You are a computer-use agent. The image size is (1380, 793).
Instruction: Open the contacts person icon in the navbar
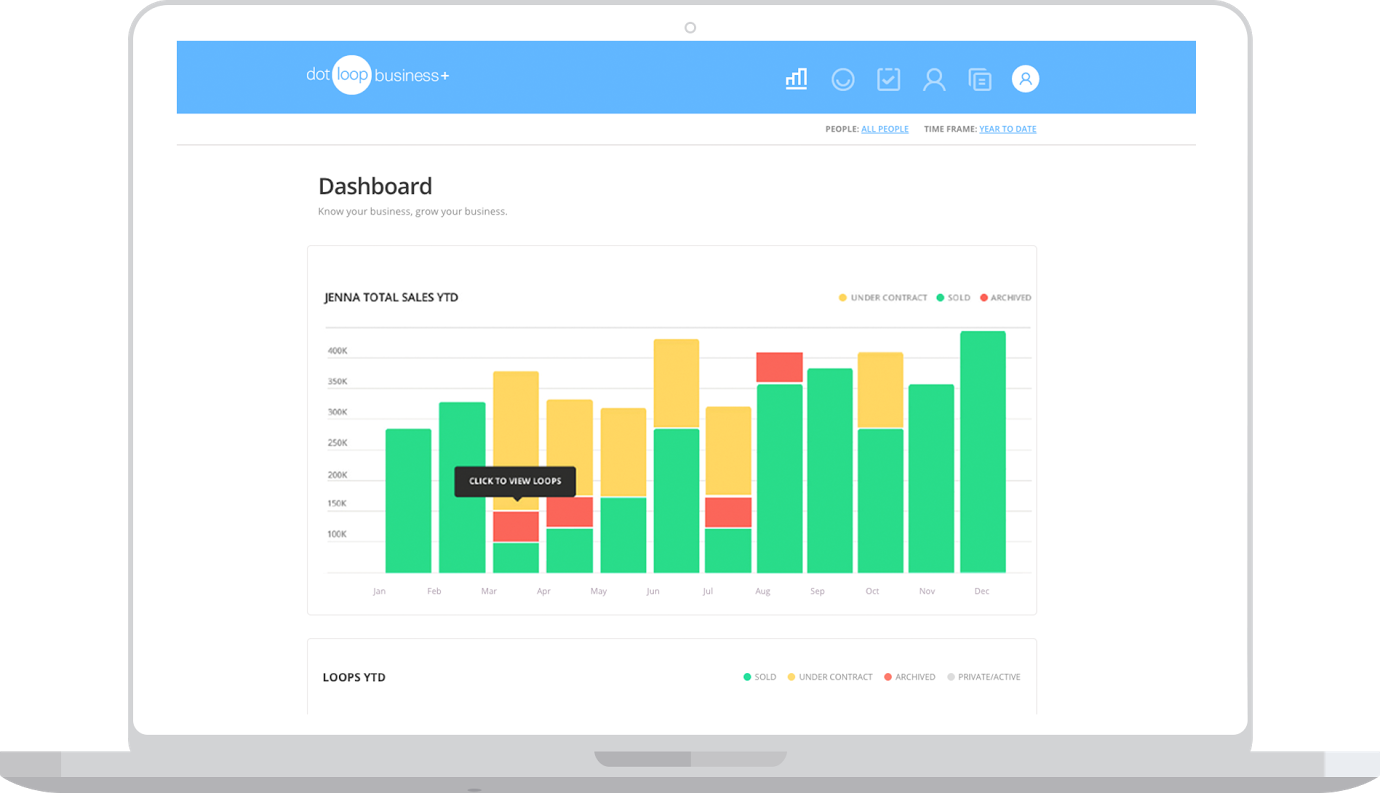point(933,77)
